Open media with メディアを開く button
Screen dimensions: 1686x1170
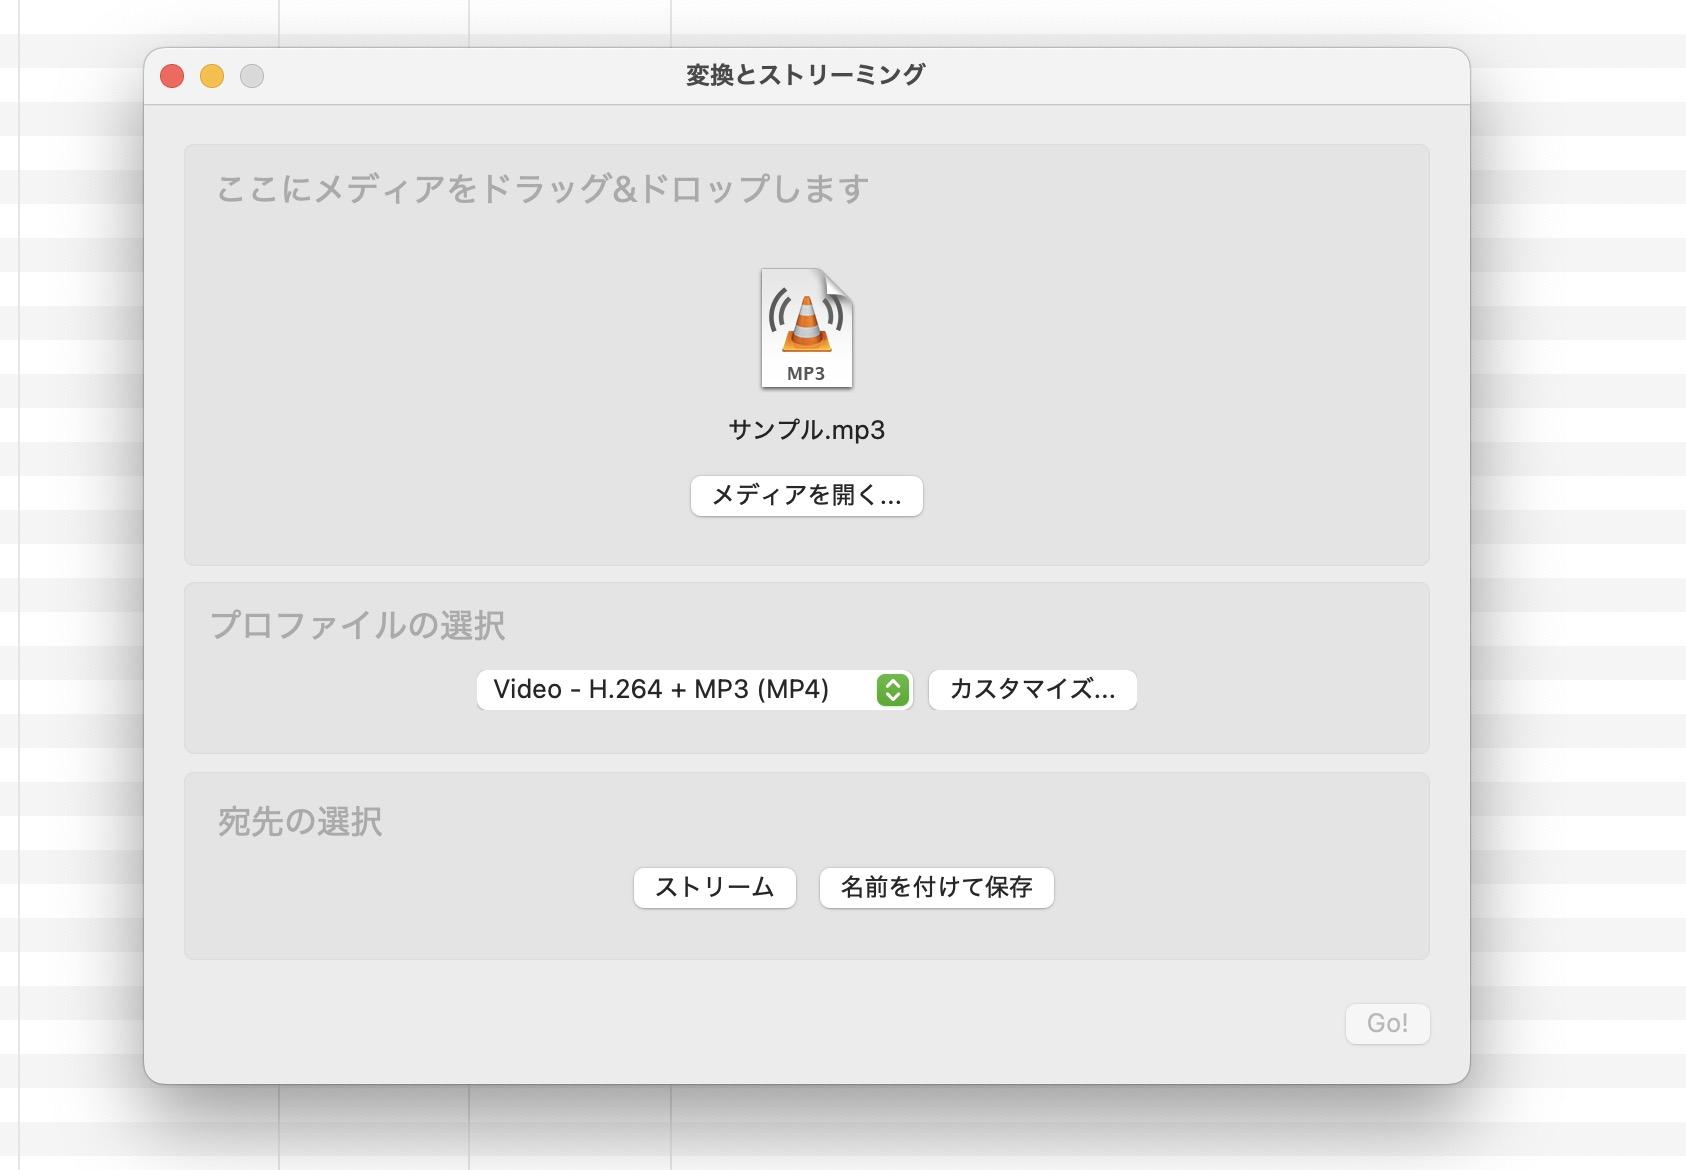click(x=806, y=495)
